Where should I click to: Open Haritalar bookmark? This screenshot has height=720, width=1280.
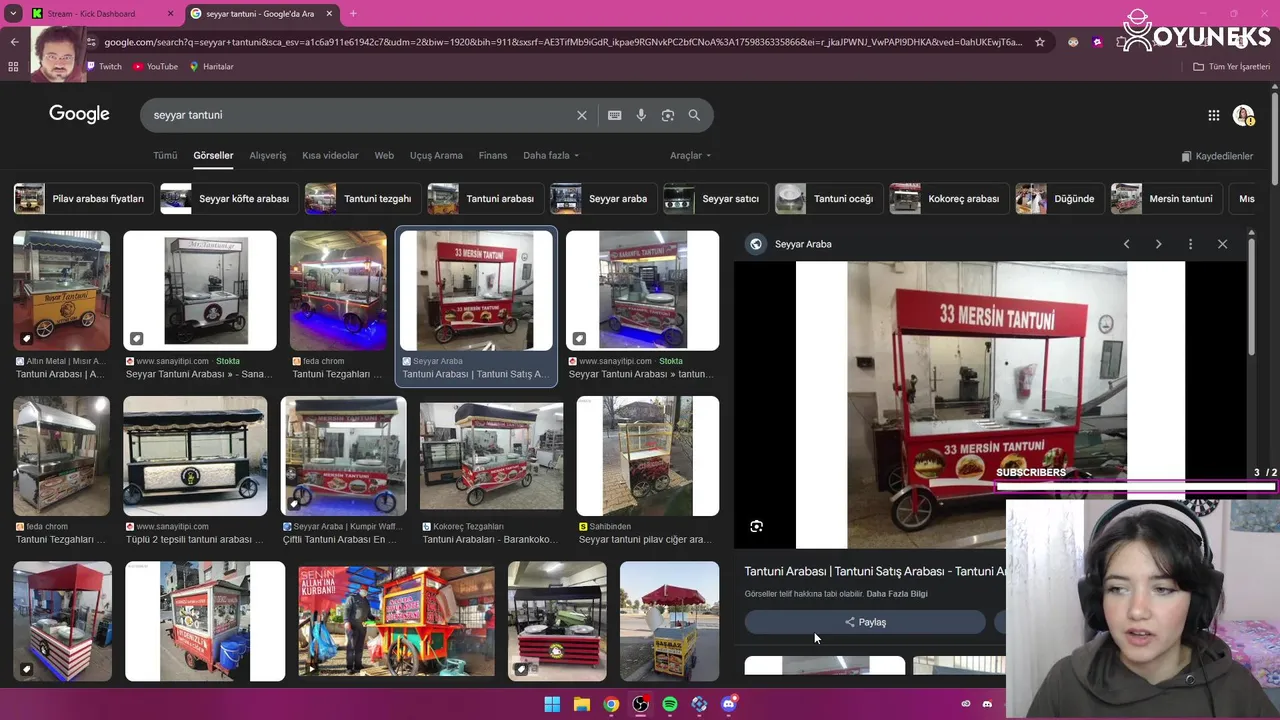(211, 67)
